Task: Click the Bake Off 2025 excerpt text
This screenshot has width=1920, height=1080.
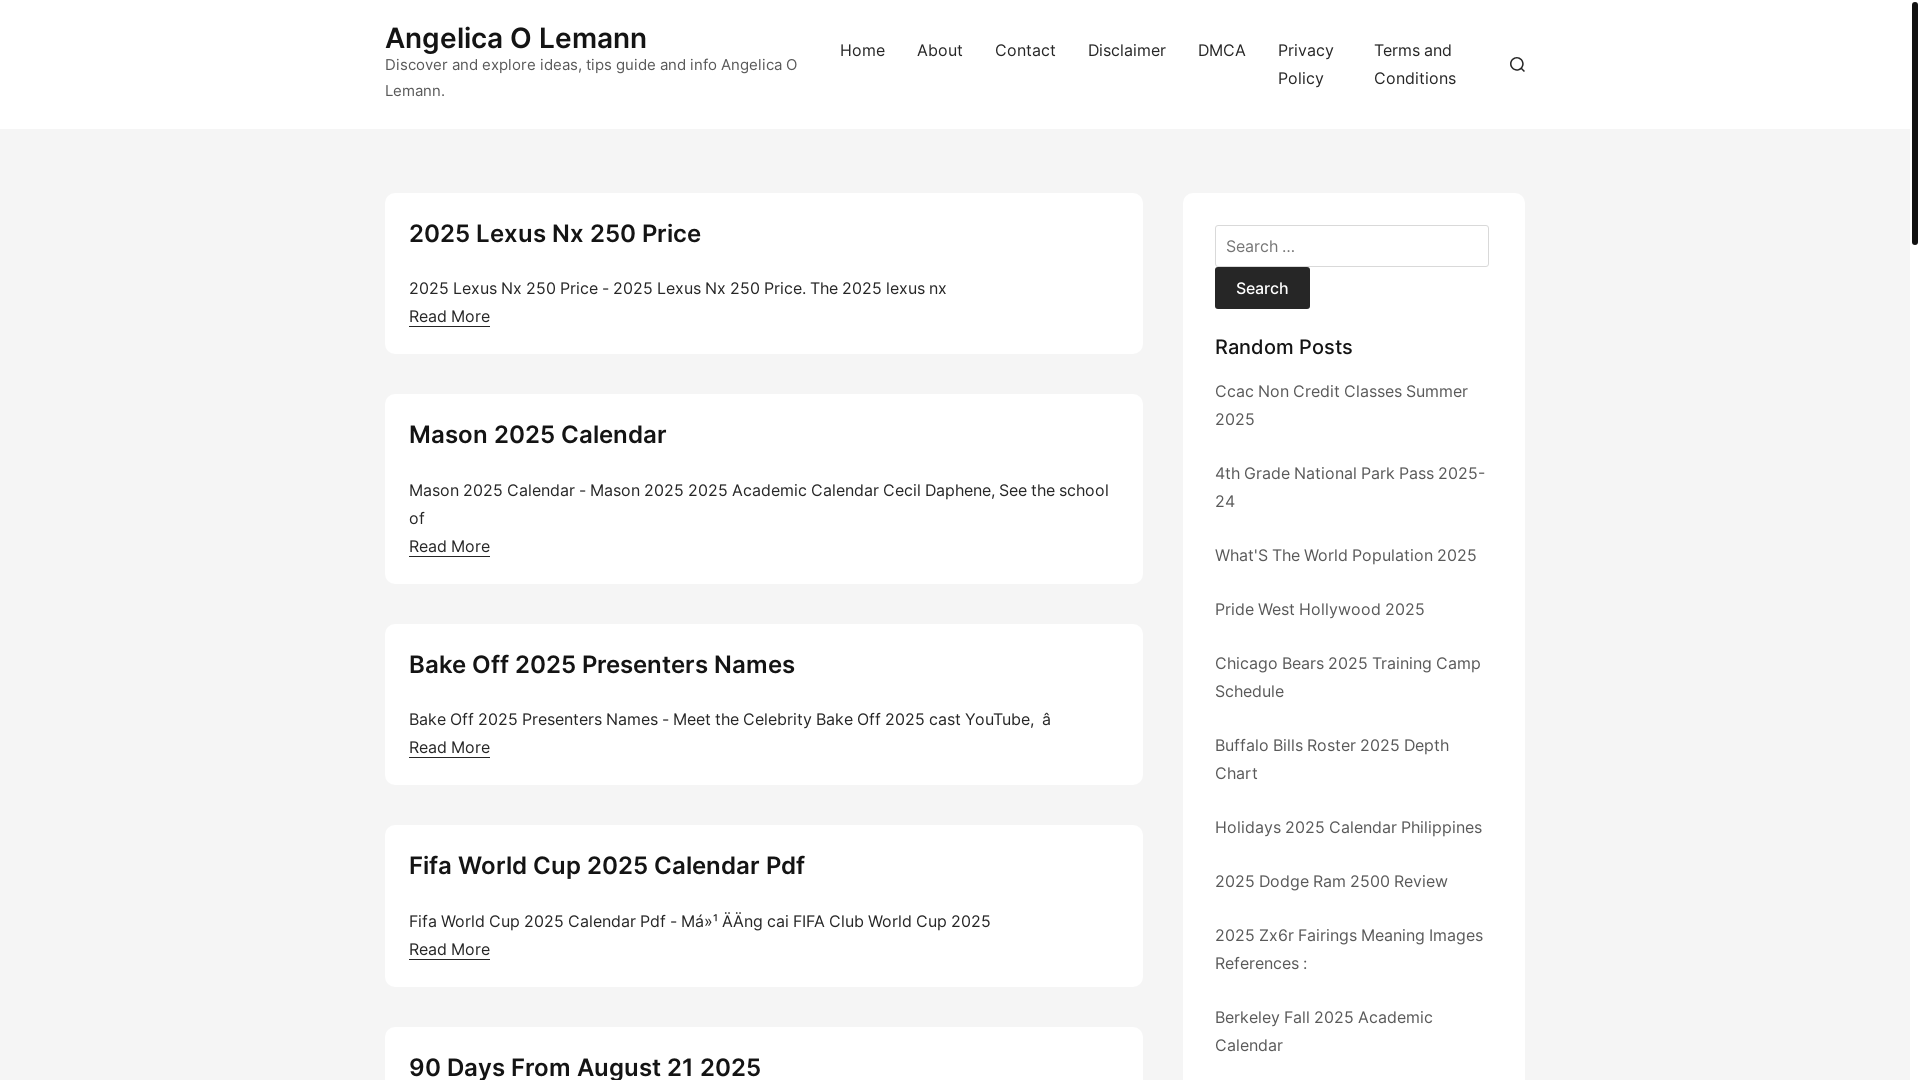Action: pos(730,719)
